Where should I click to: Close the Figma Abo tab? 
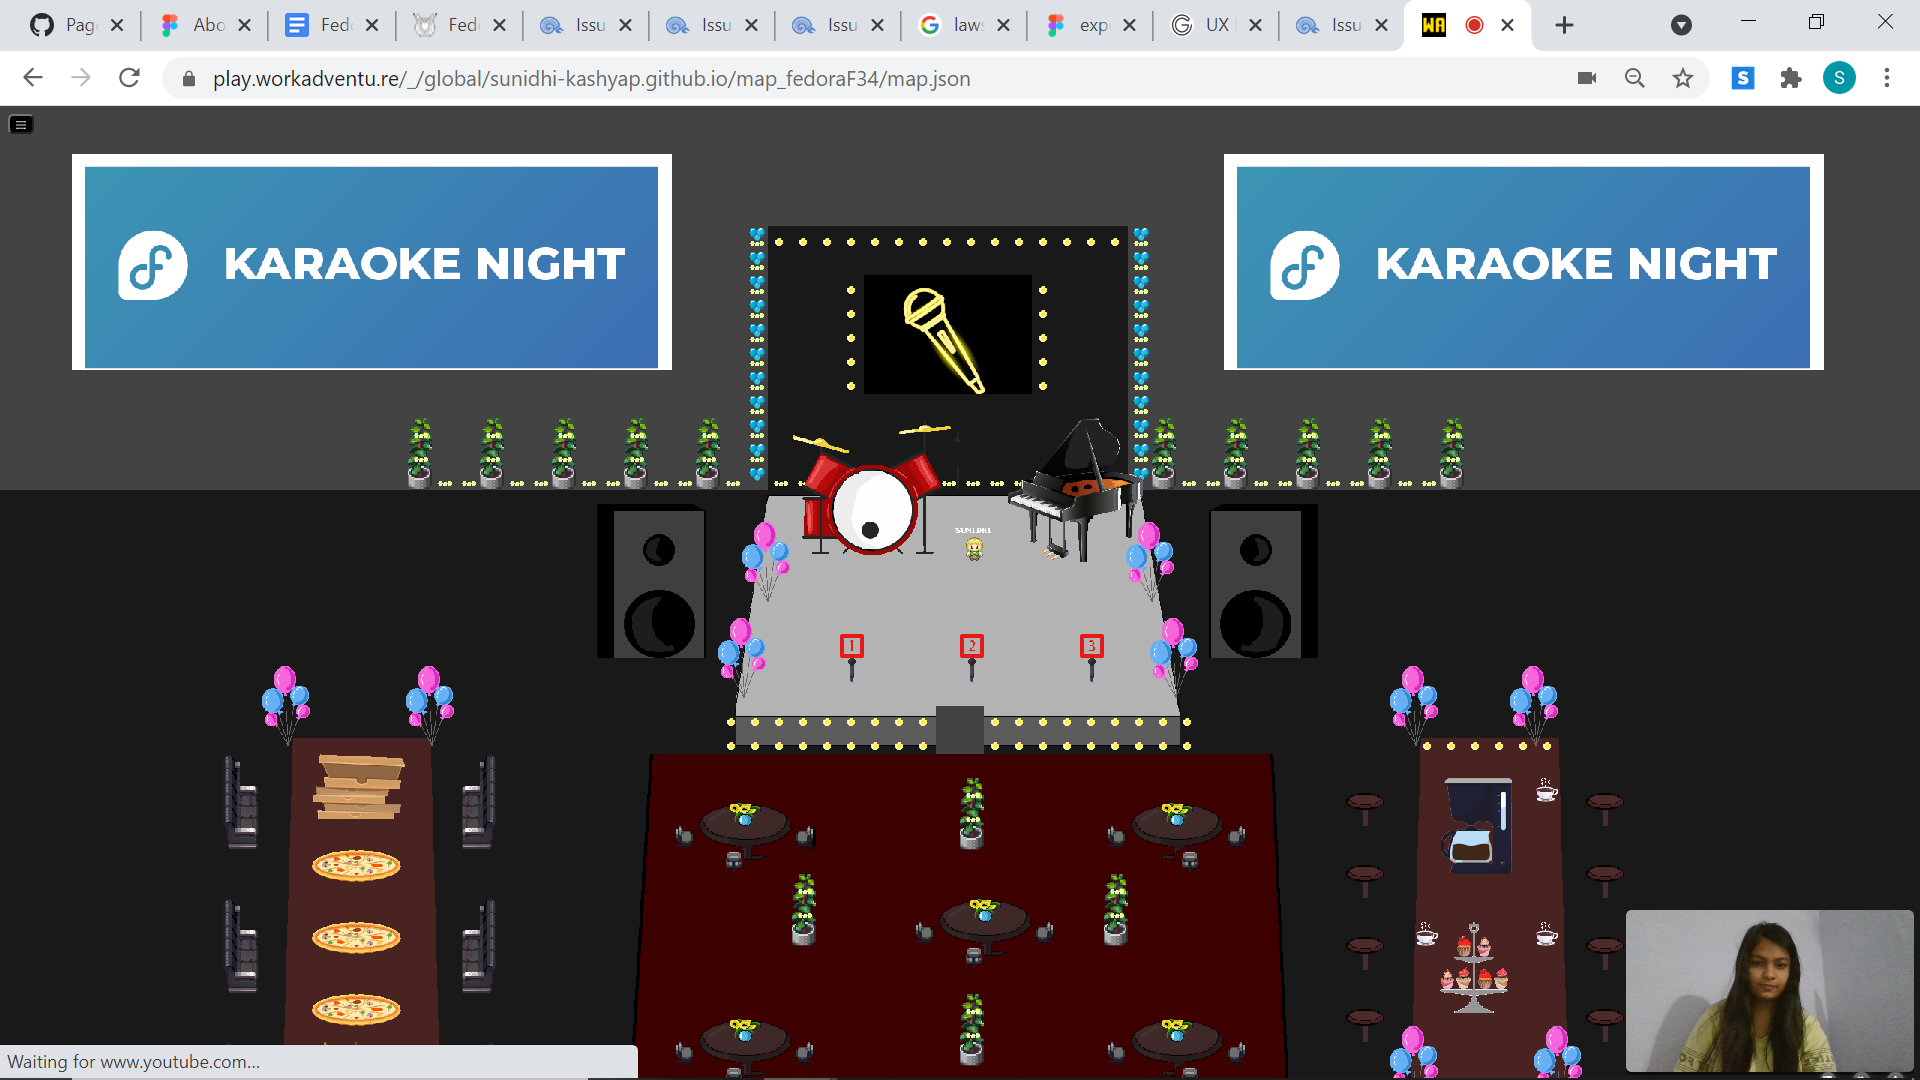[244, 25]
